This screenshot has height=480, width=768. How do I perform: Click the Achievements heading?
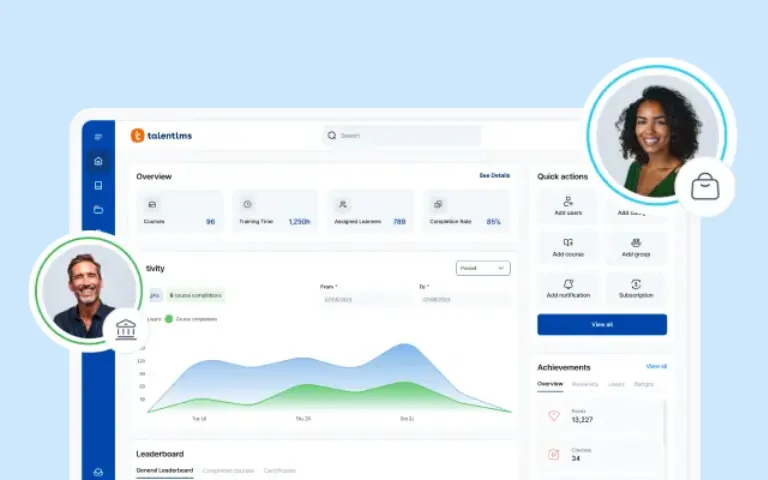coord(564,367)
